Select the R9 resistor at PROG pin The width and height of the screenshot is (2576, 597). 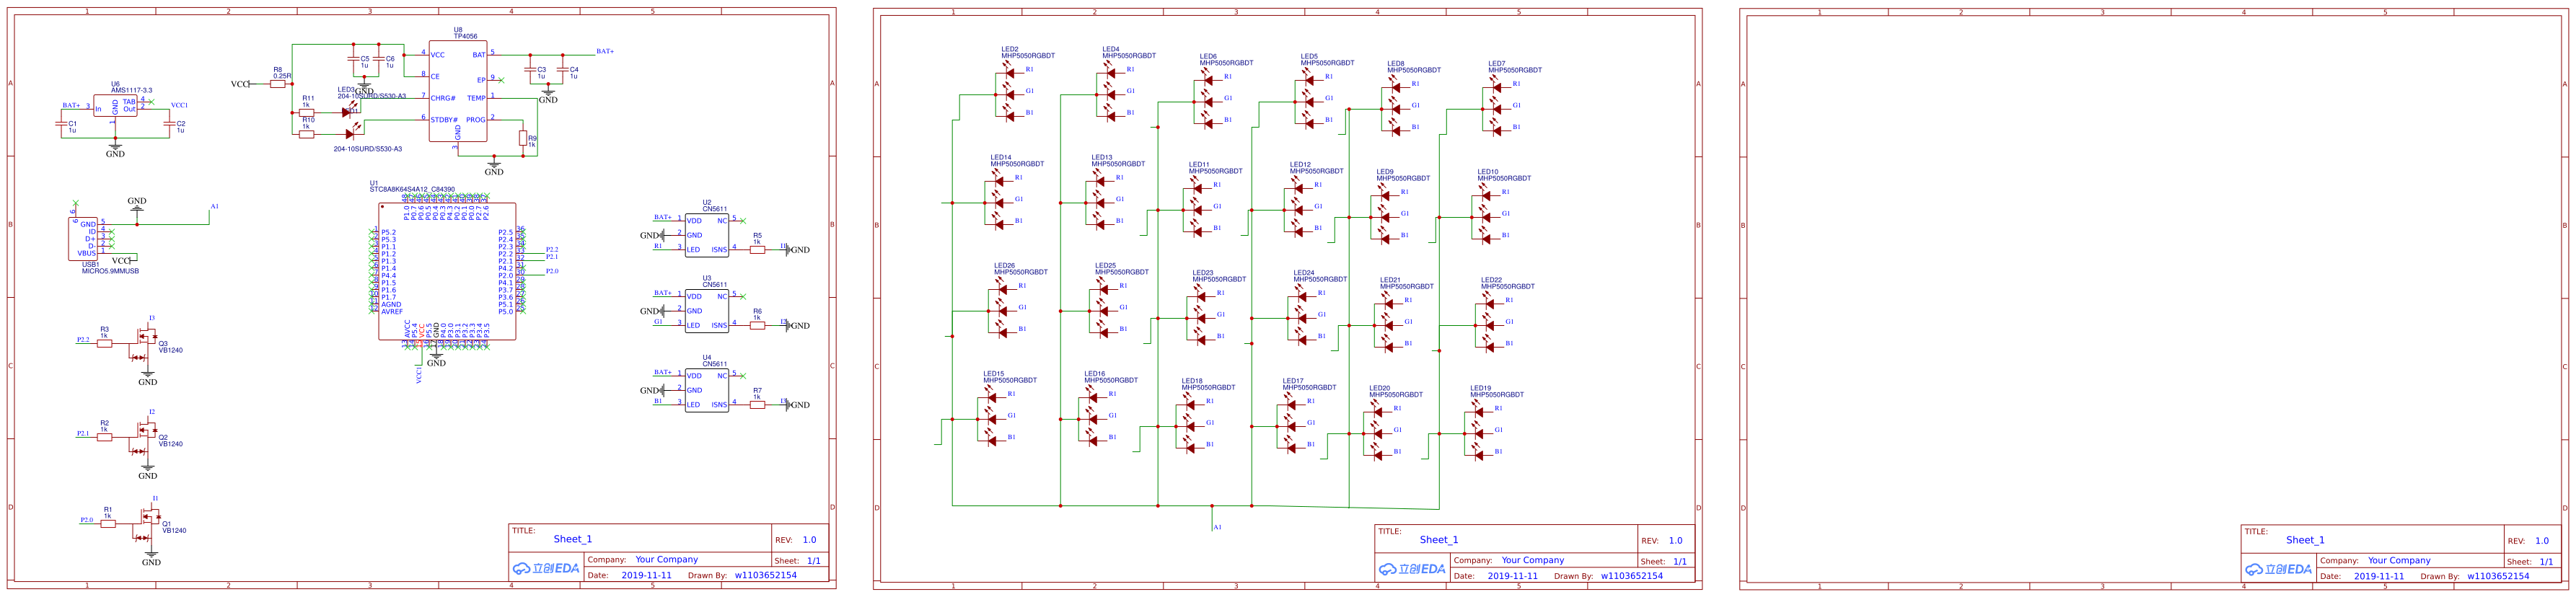[x=523, y=138]
